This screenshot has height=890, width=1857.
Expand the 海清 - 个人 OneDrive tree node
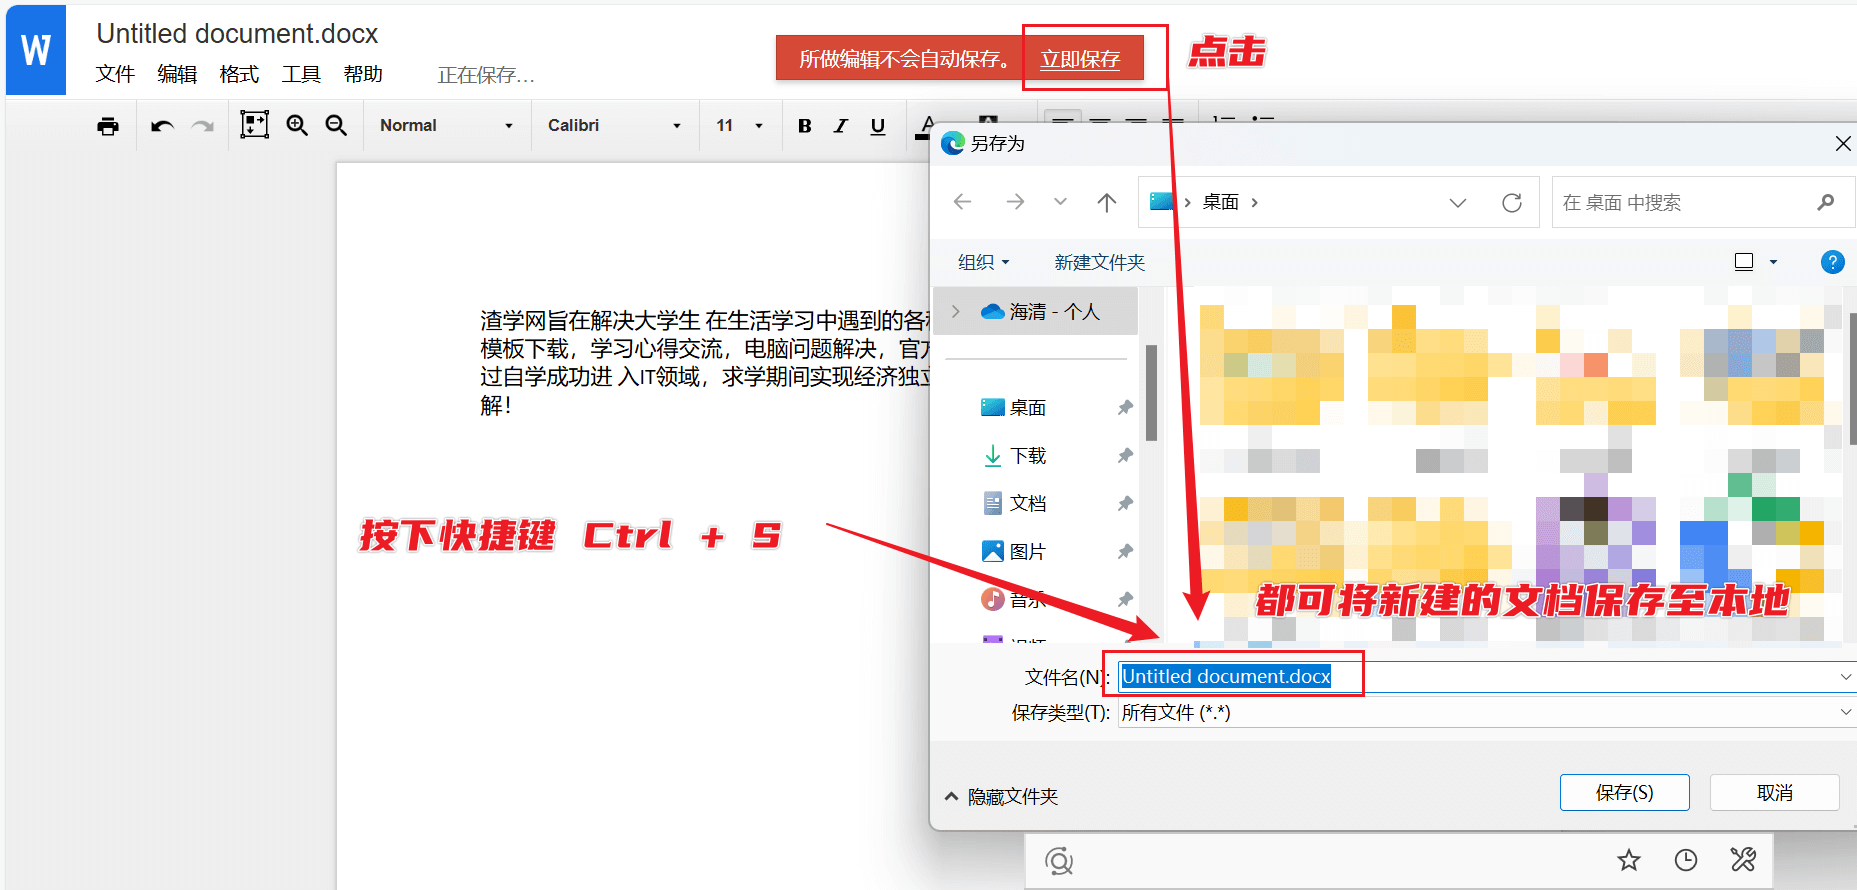click(x=956, y=312)
